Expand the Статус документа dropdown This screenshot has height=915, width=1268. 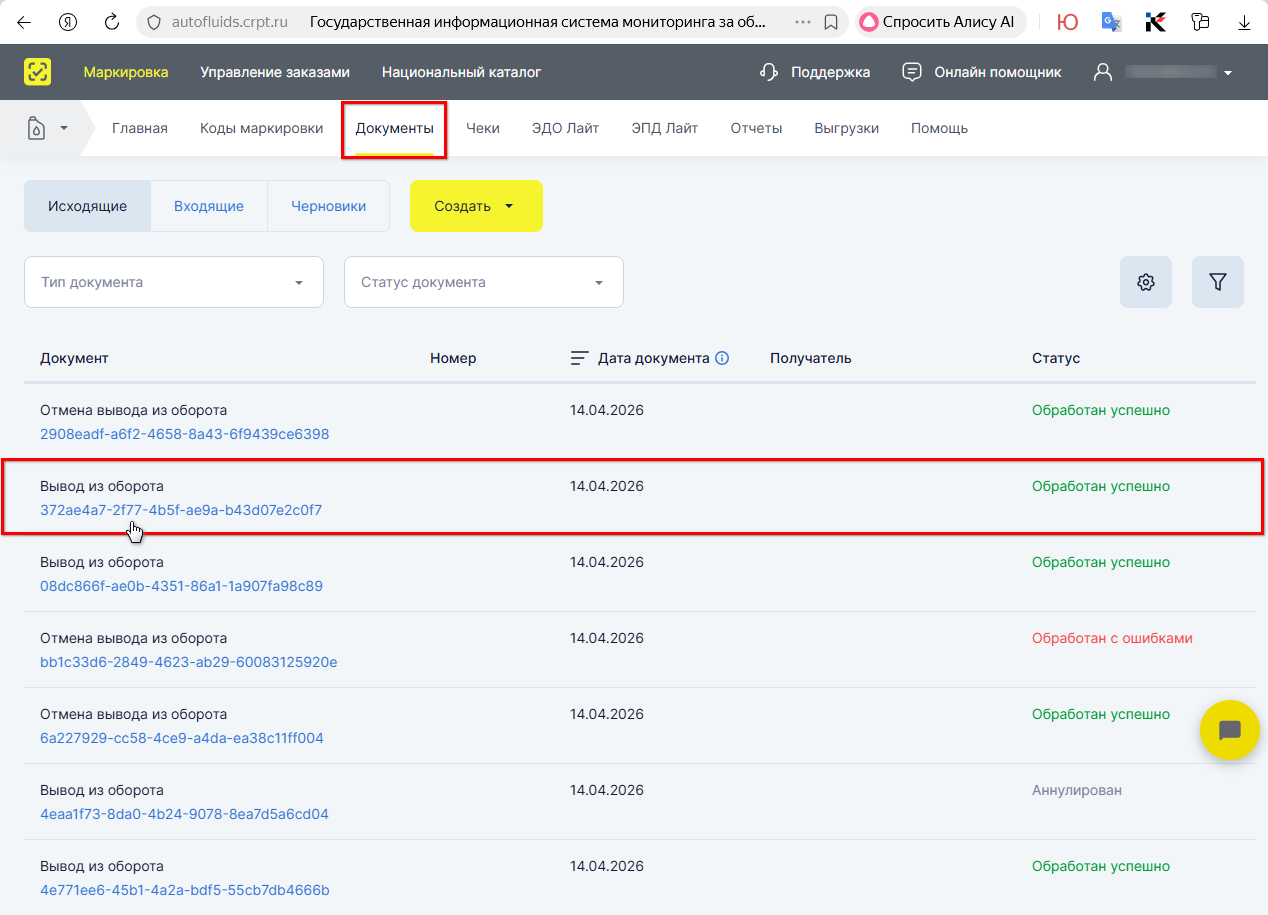point(484,282)
